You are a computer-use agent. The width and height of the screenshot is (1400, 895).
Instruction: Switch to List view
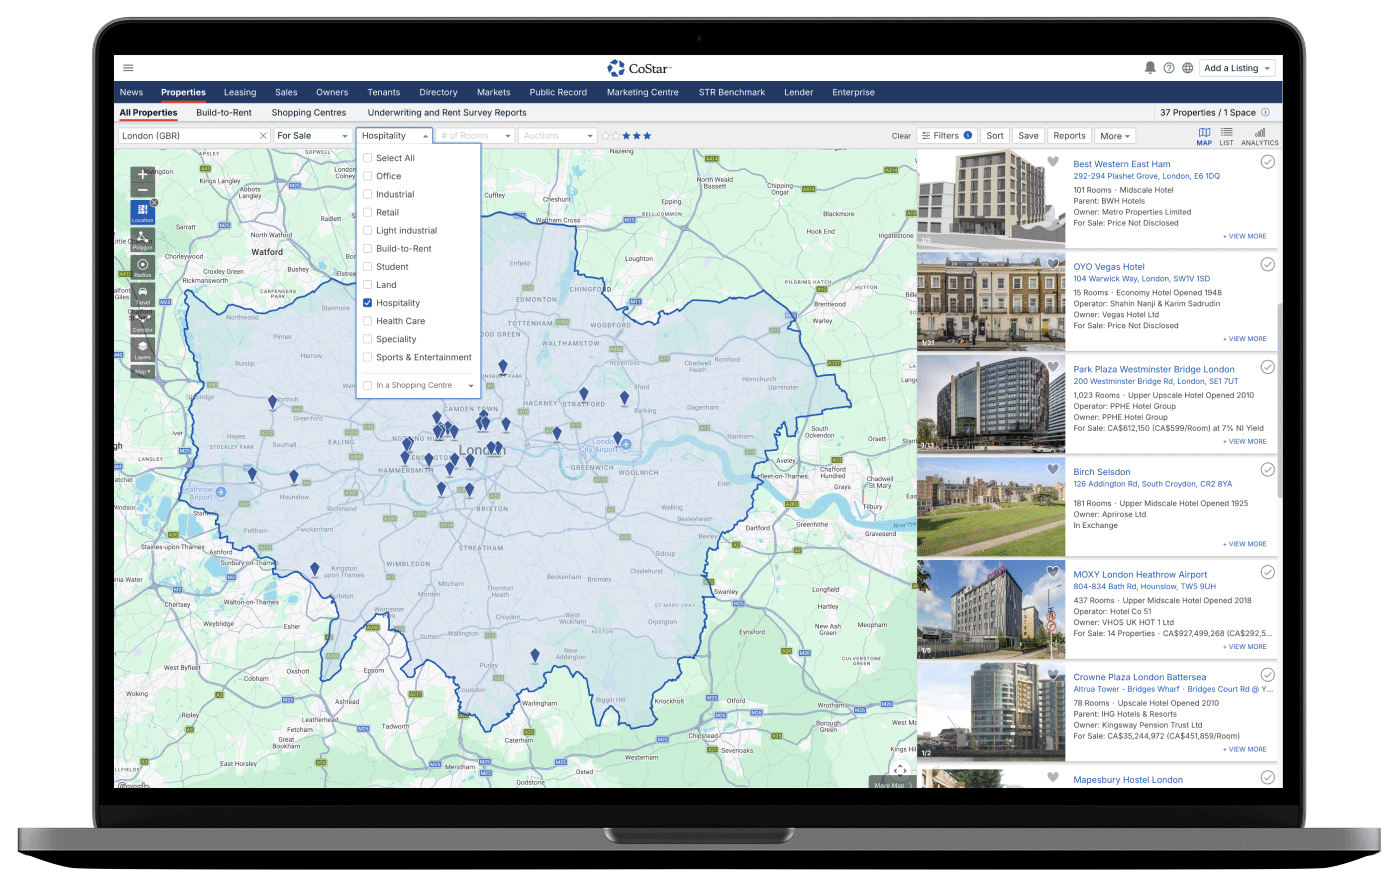click(1226, 136)
